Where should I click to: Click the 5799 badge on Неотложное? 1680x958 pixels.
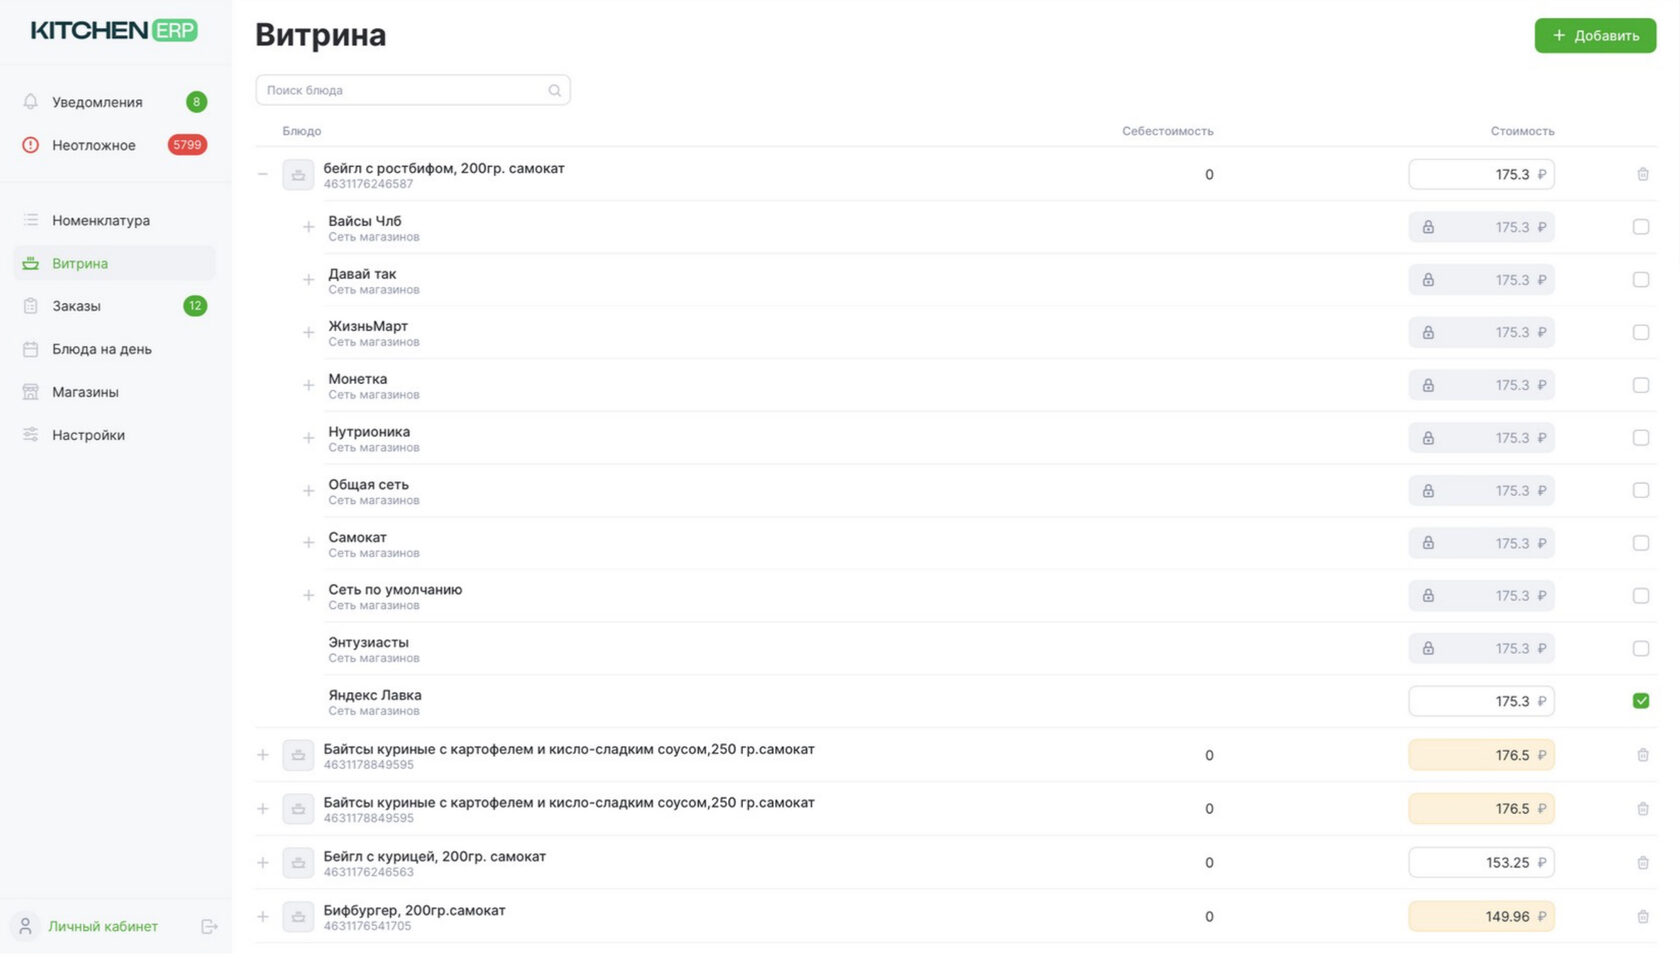coord(187,145)
